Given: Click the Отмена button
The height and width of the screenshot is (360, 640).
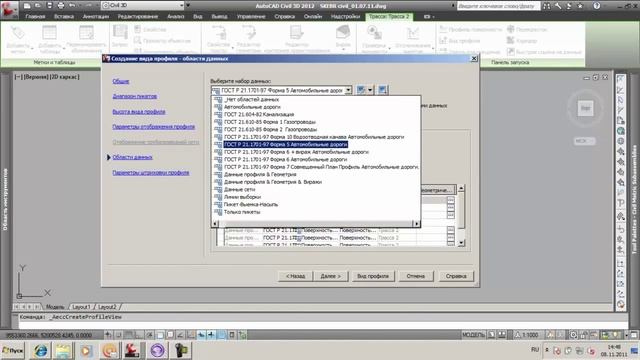Looking at the screenshot, I should (x=416, y=276).
